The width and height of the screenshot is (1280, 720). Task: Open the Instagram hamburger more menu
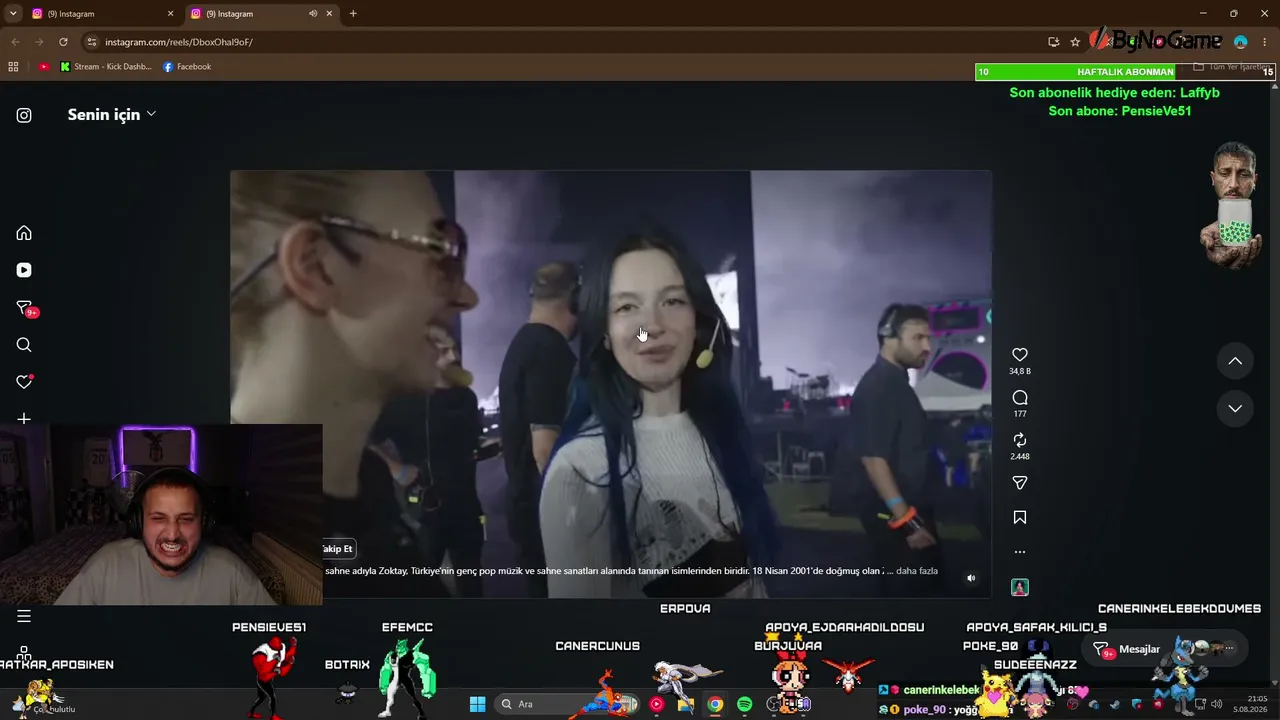pos(24,616)
